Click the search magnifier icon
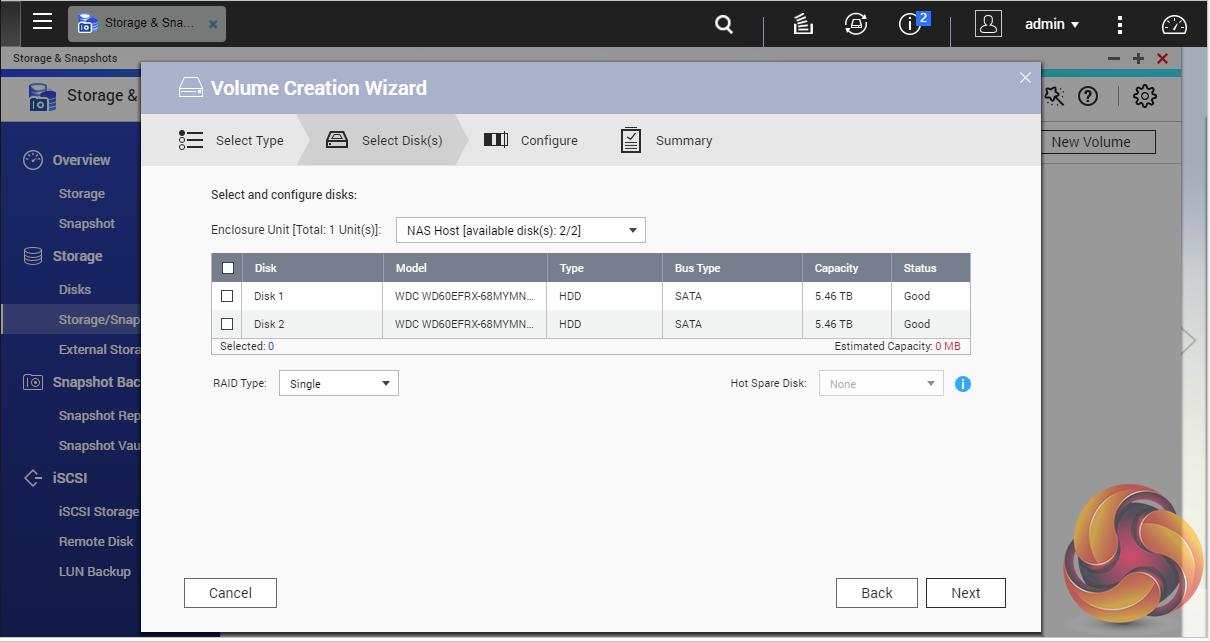The height and width of the screenshot is (642, 1210). (724, 25)
